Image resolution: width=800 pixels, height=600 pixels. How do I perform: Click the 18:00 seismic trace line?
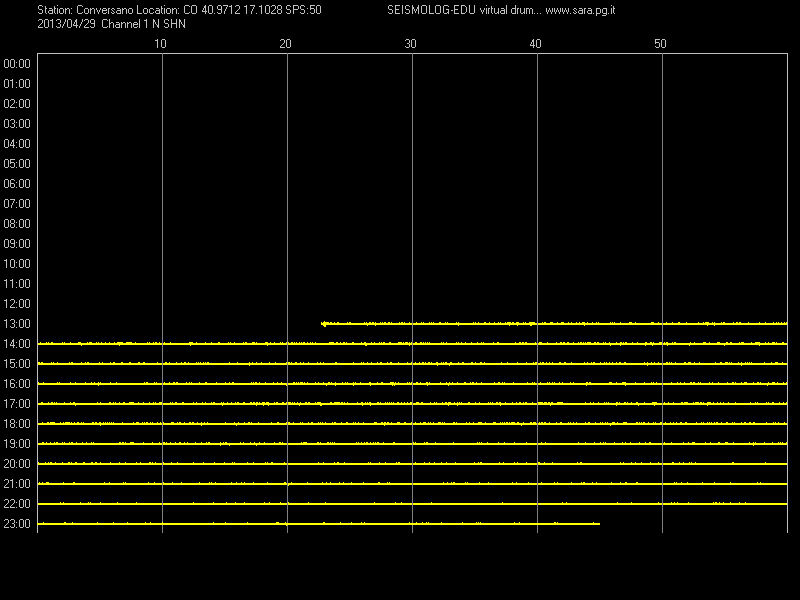(x=412, y=423)
